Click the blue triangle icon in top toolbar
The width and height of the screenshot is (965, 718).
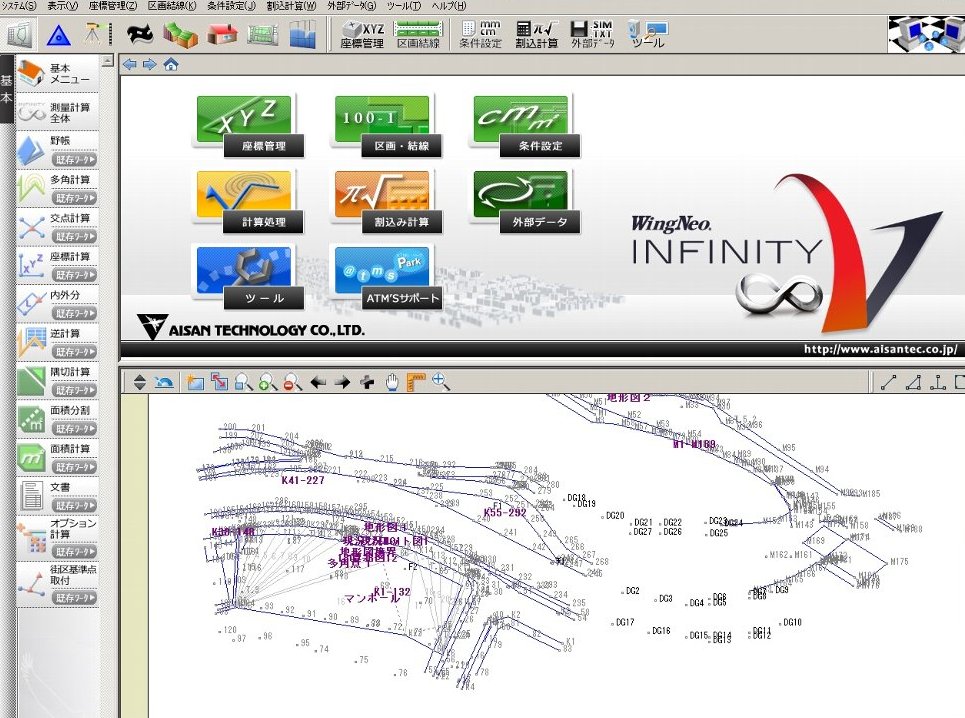[58, 34]
